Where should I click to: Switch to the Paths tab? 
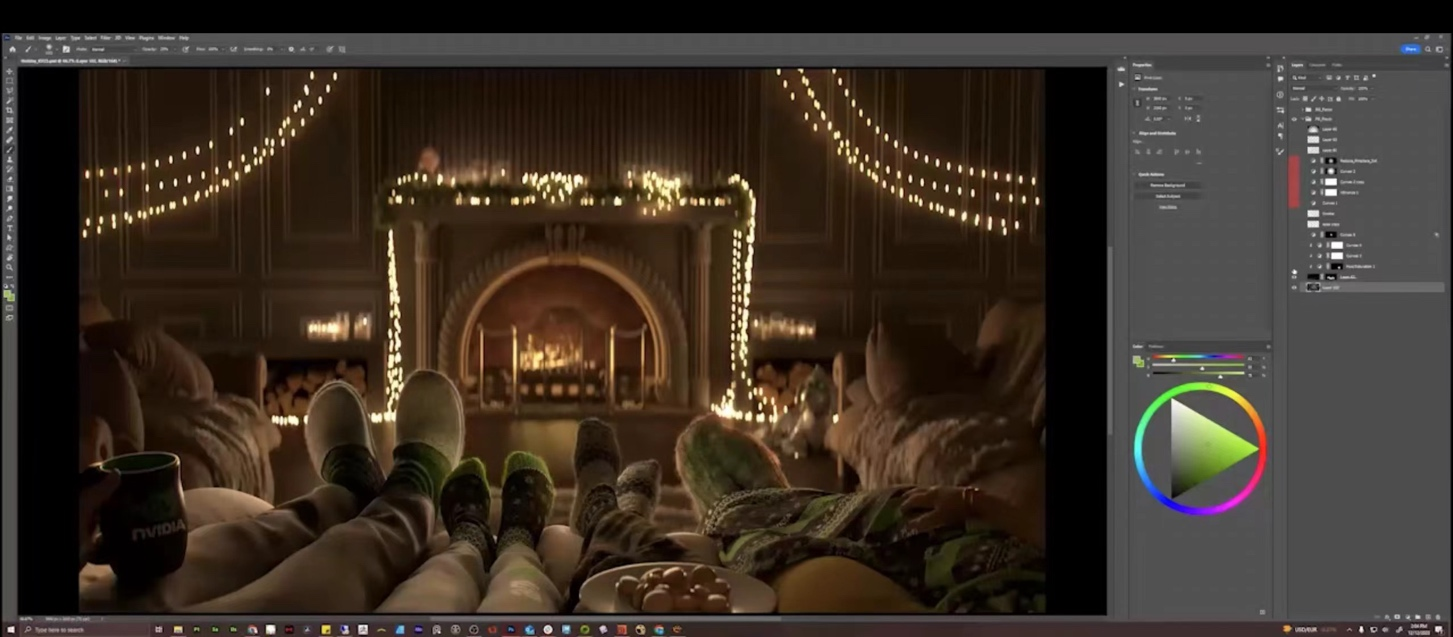[x=1337, y=65]
